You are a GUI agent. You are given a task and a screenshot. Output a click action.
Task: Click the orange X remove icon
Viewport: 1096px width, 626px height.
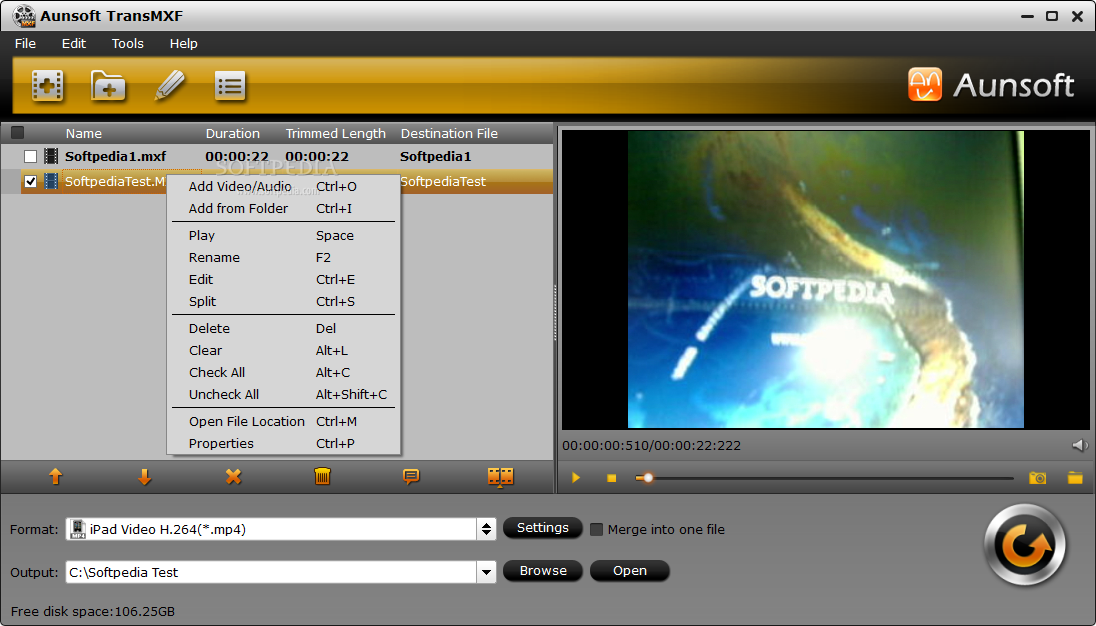(x=233, y=476)
